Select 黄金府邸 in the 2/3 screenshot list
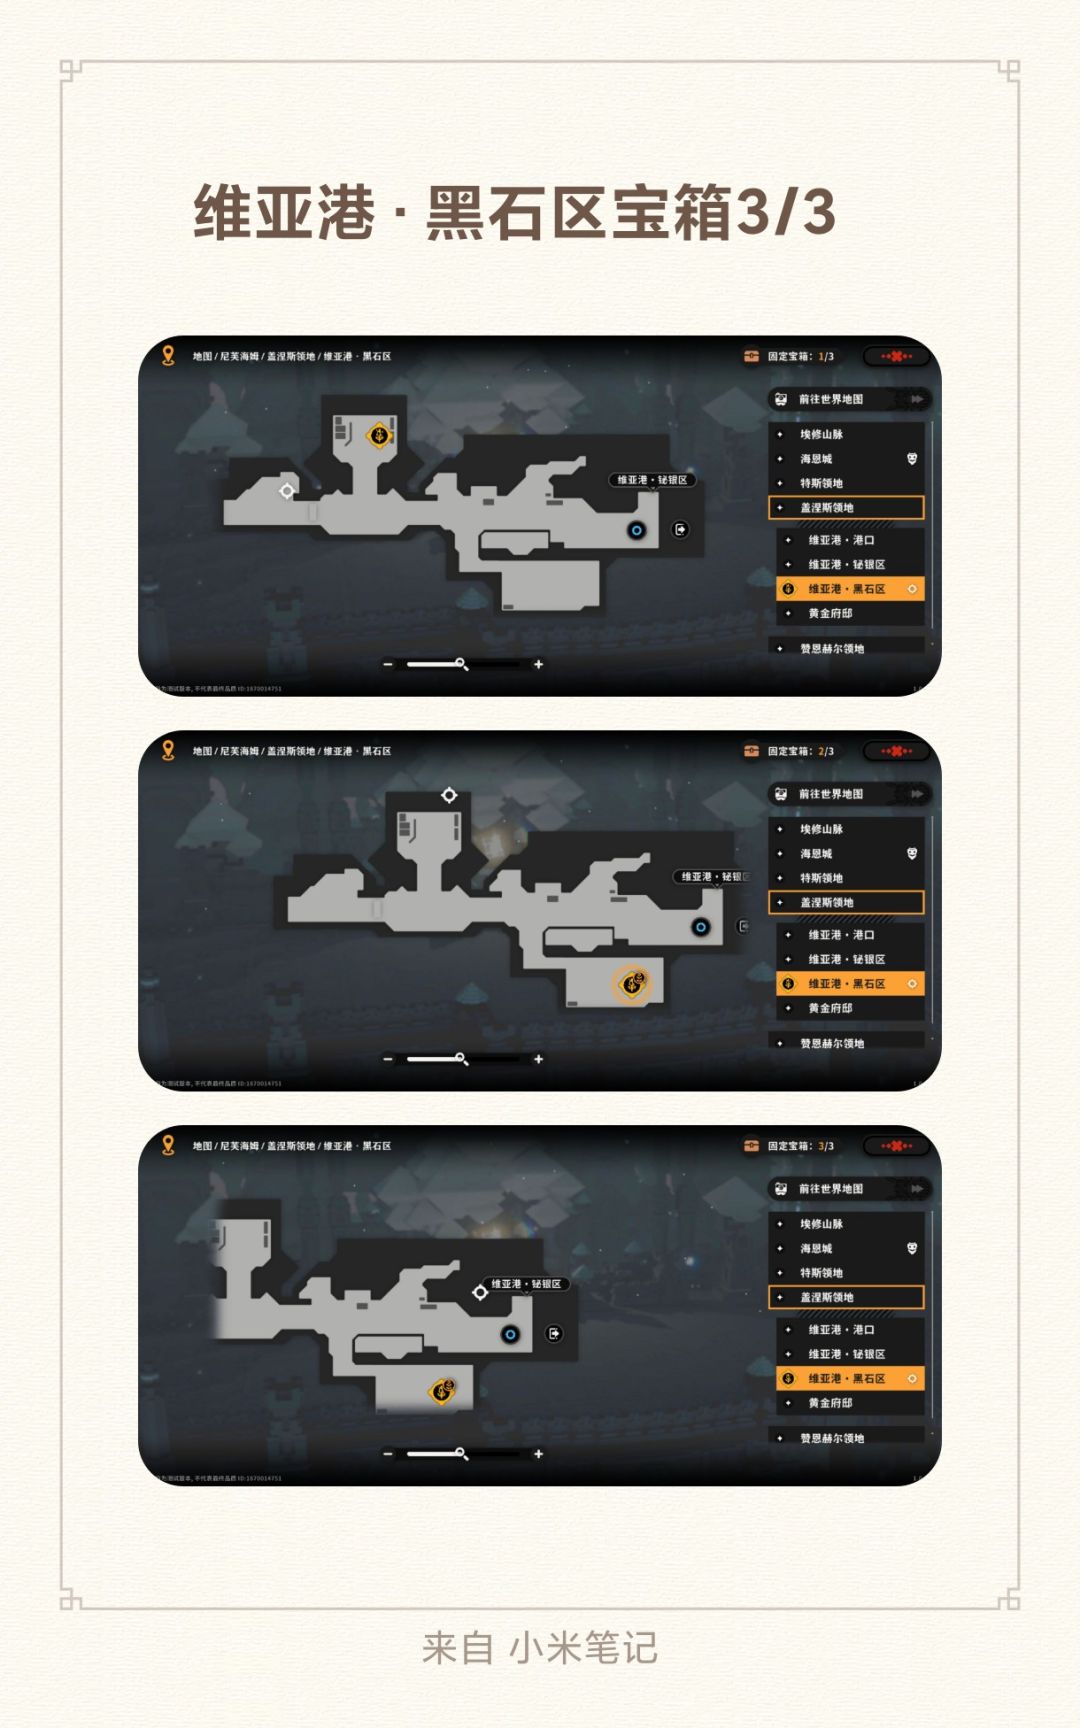The image size is (1080, 1728). click(850, 1008)
